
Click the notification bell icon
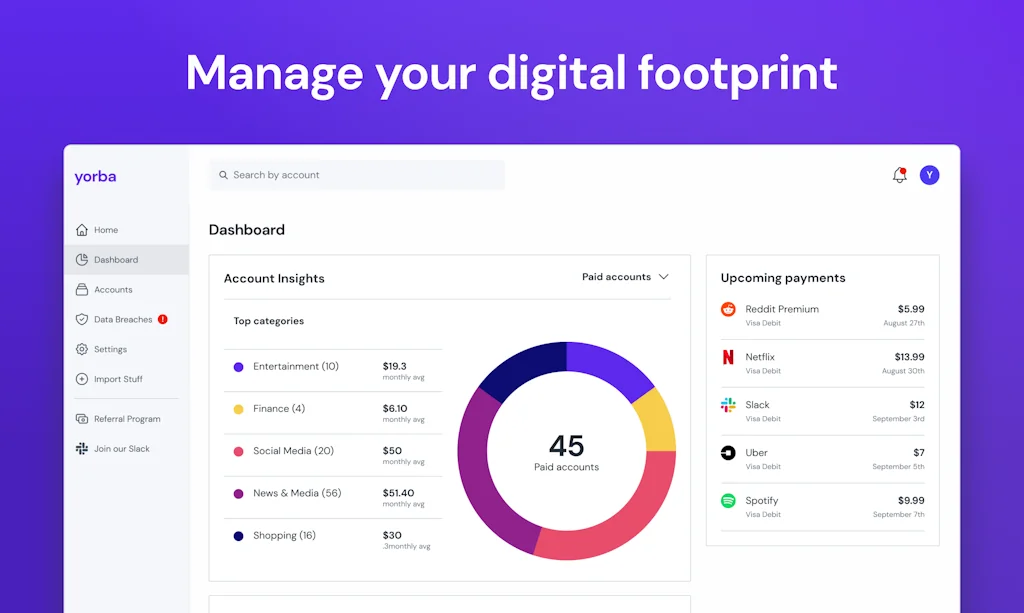[x=899, y=176]
